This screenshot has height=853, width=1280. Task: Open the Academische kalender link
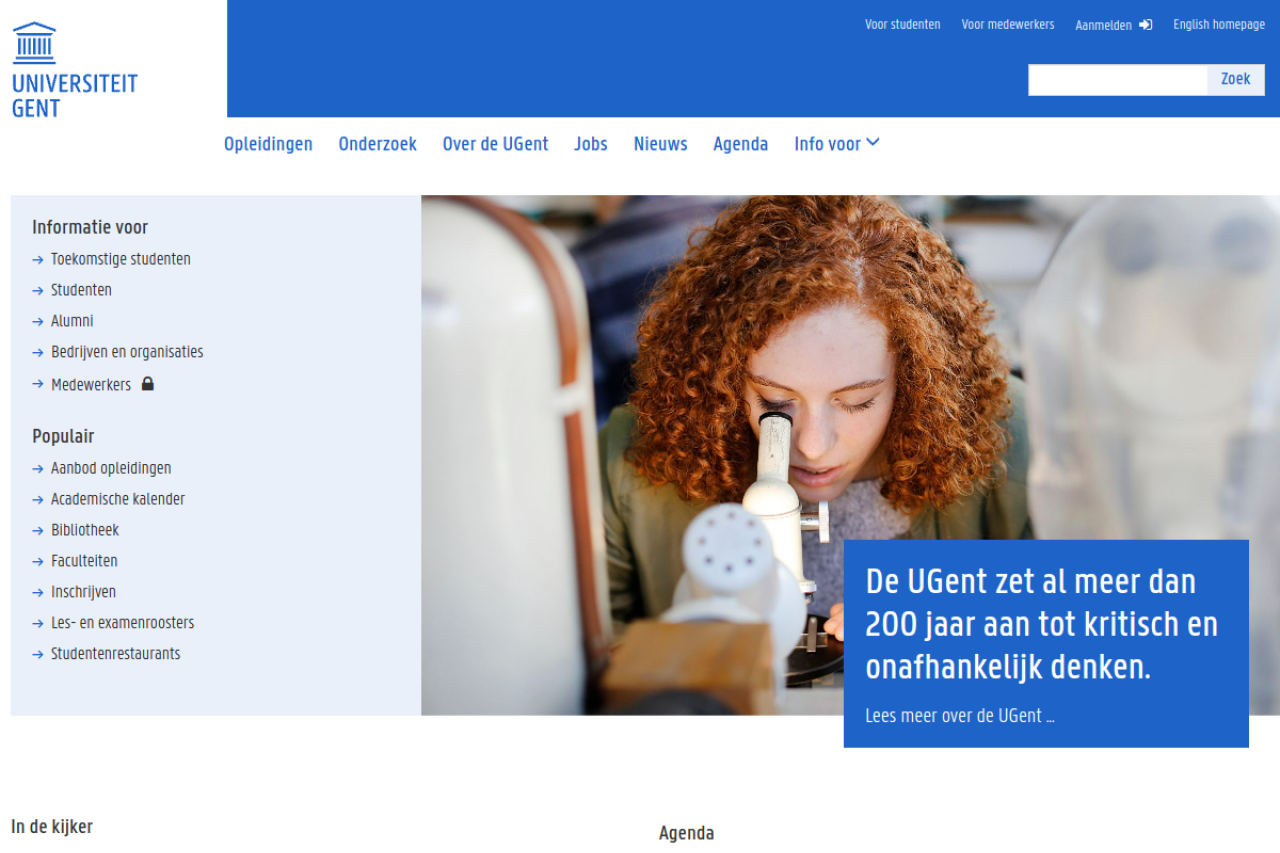(118, 499)
